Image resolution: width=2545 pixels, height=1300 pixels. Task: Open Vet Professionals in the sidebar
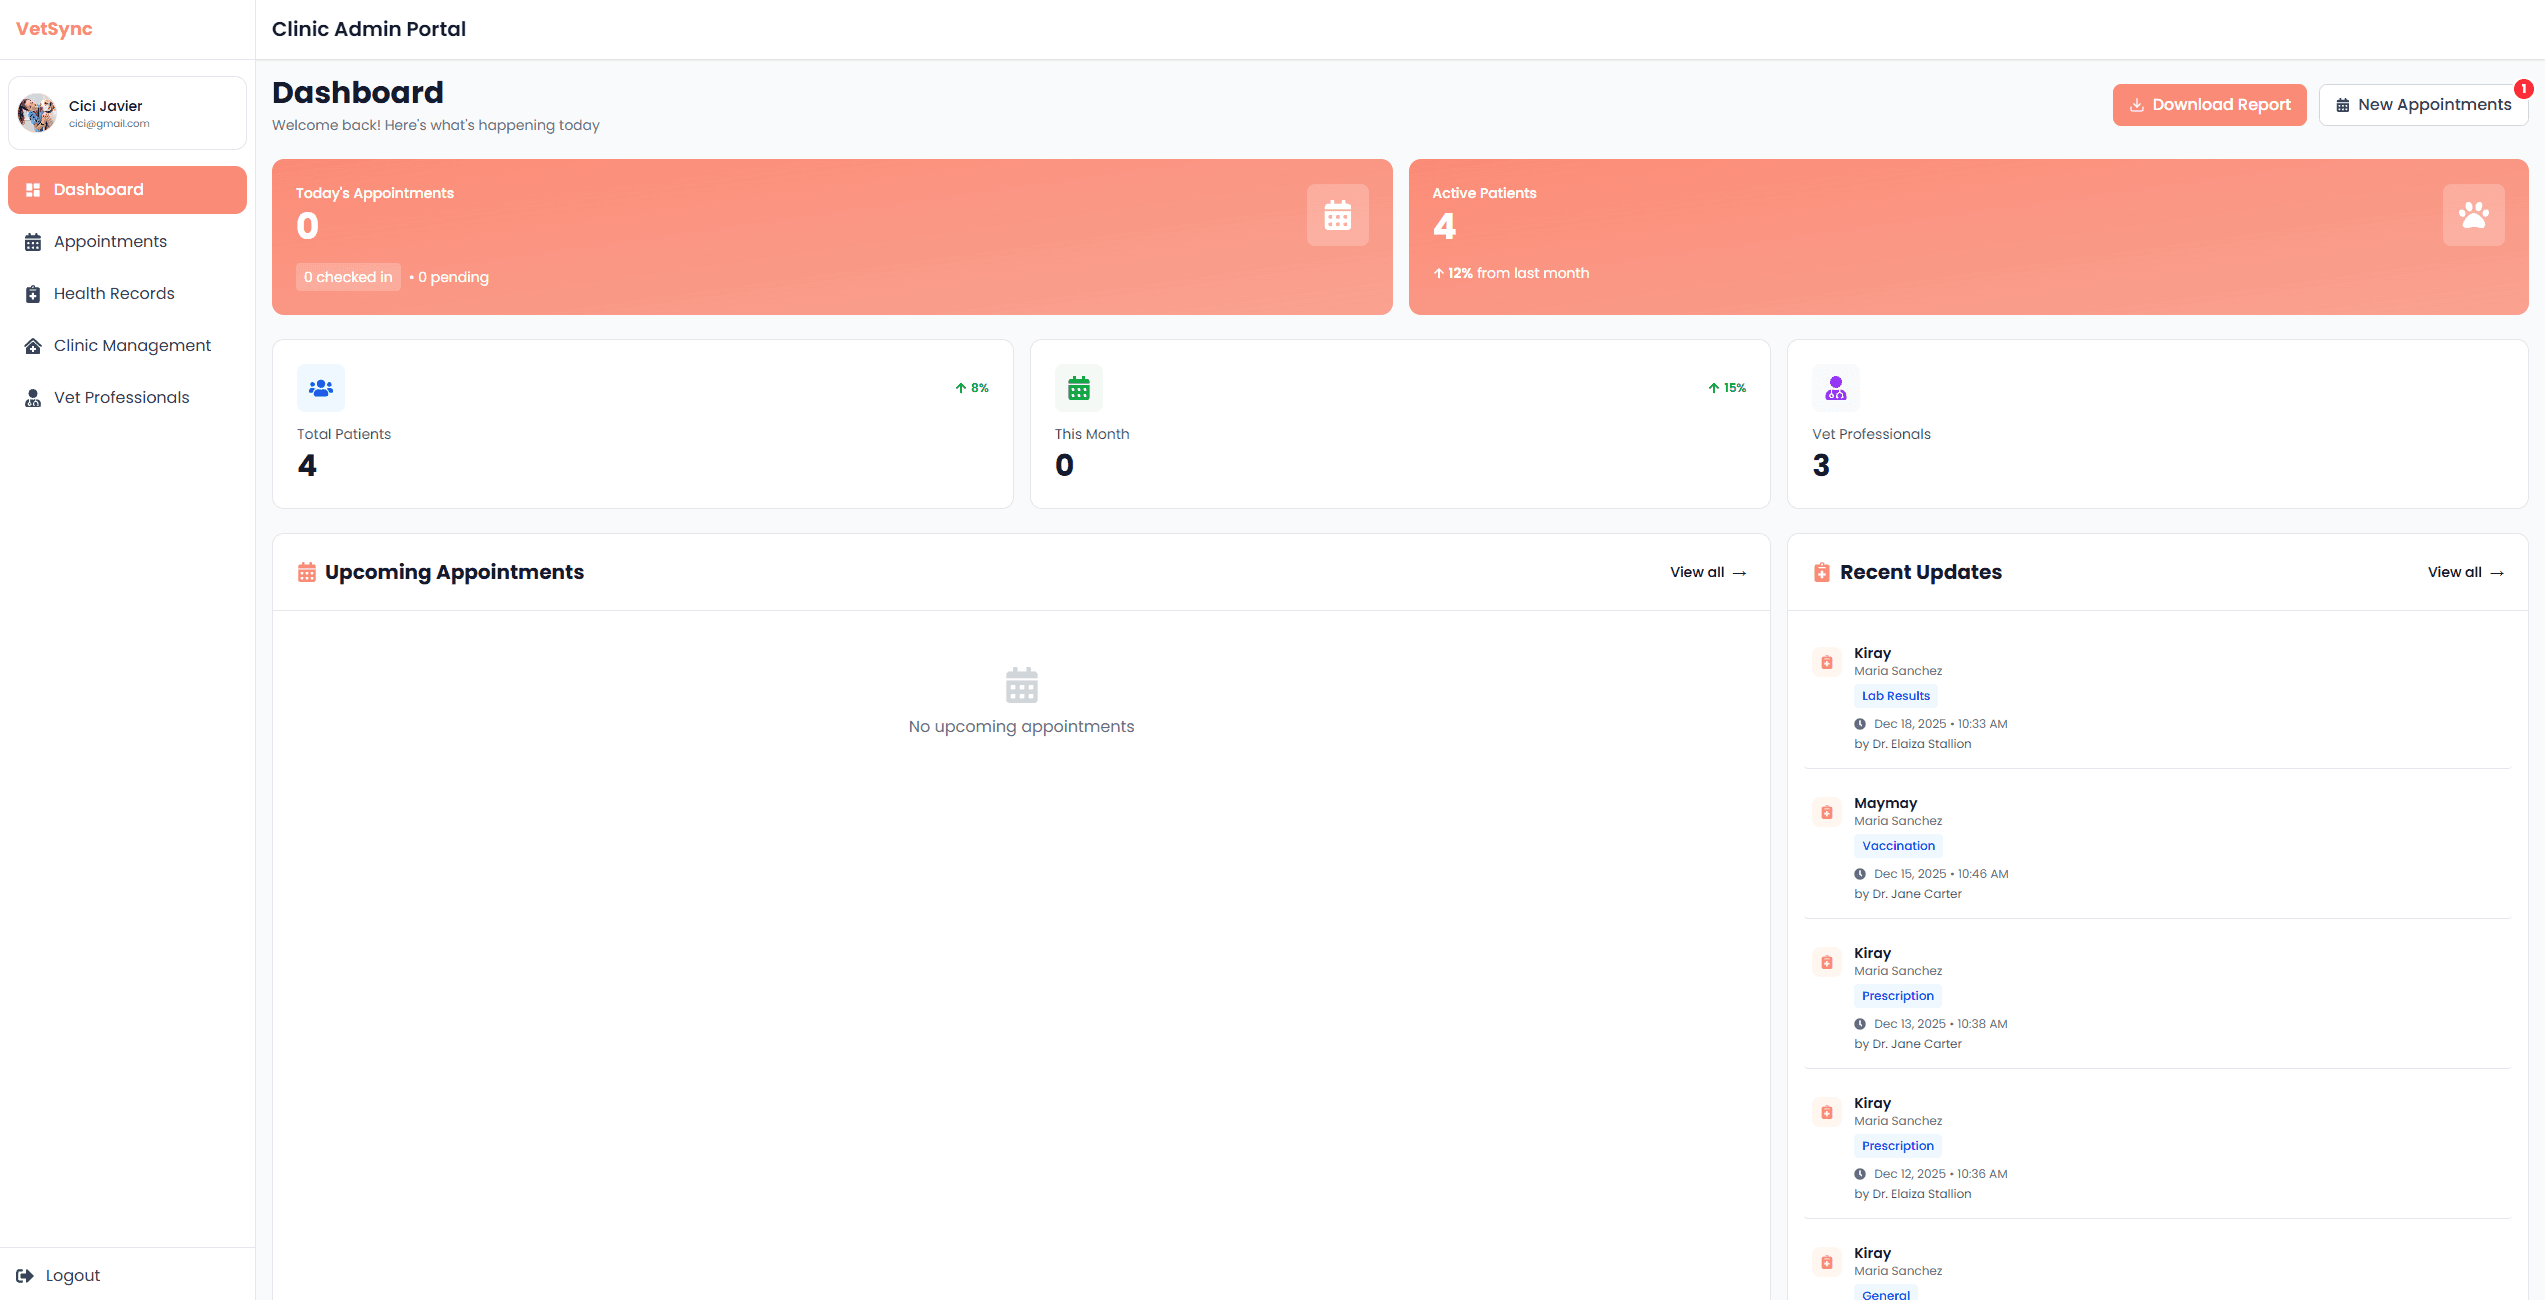tap(127, 398)
